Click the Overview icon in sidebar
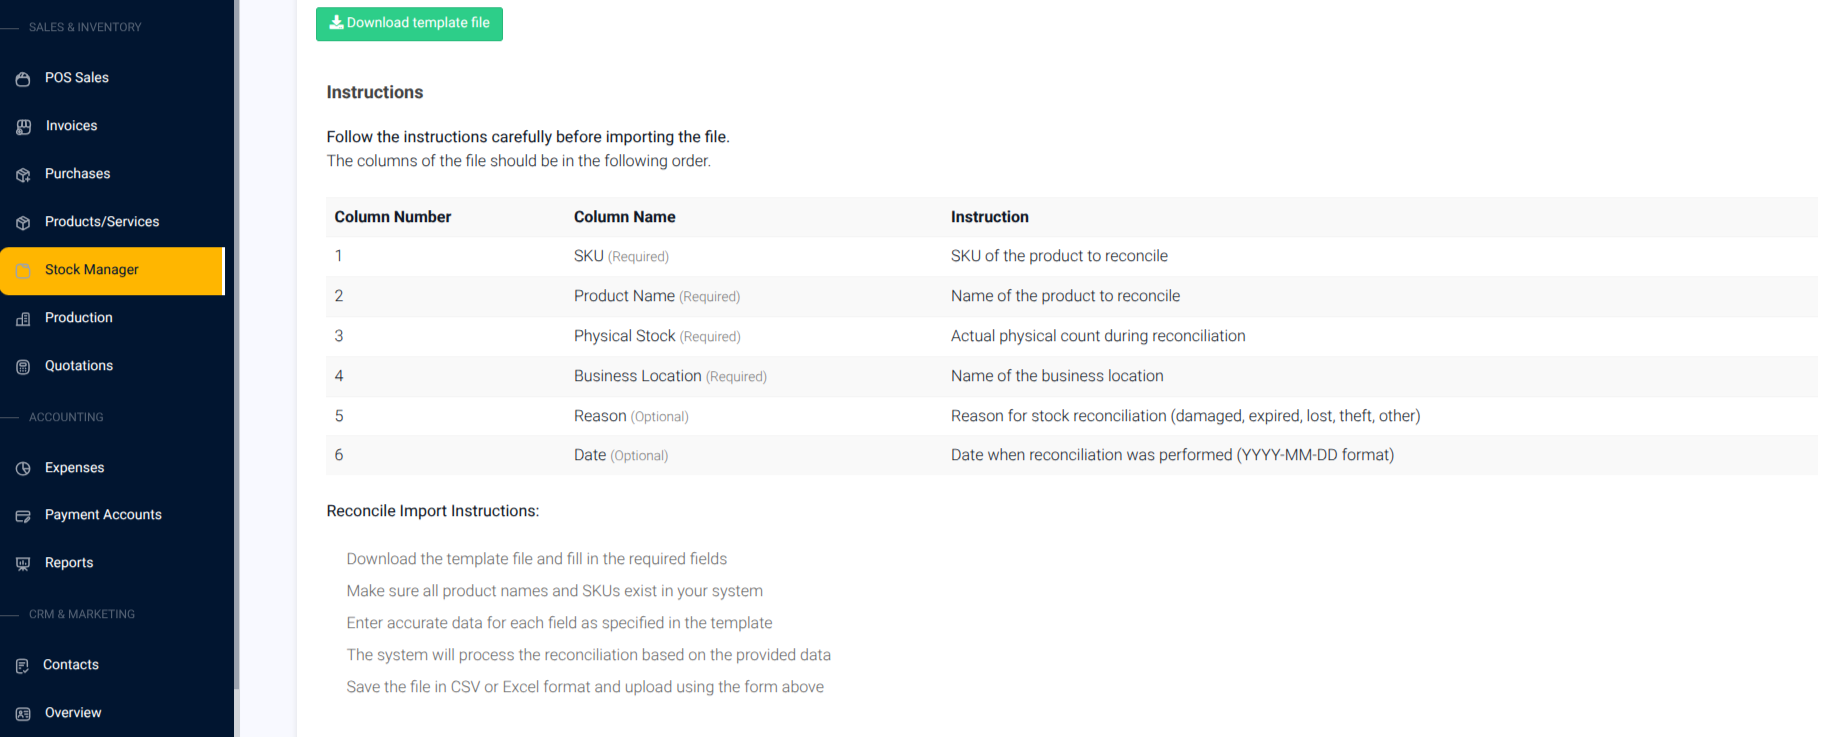Image resolution: width=1833 pixels, height=737 pixels. (x=23, y=713)
